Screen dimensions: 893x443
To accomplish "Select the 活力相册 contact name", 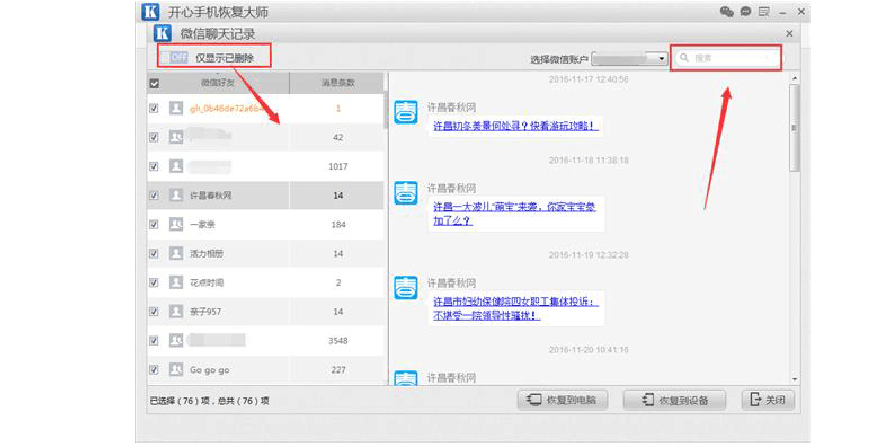I will click(207, 253).
